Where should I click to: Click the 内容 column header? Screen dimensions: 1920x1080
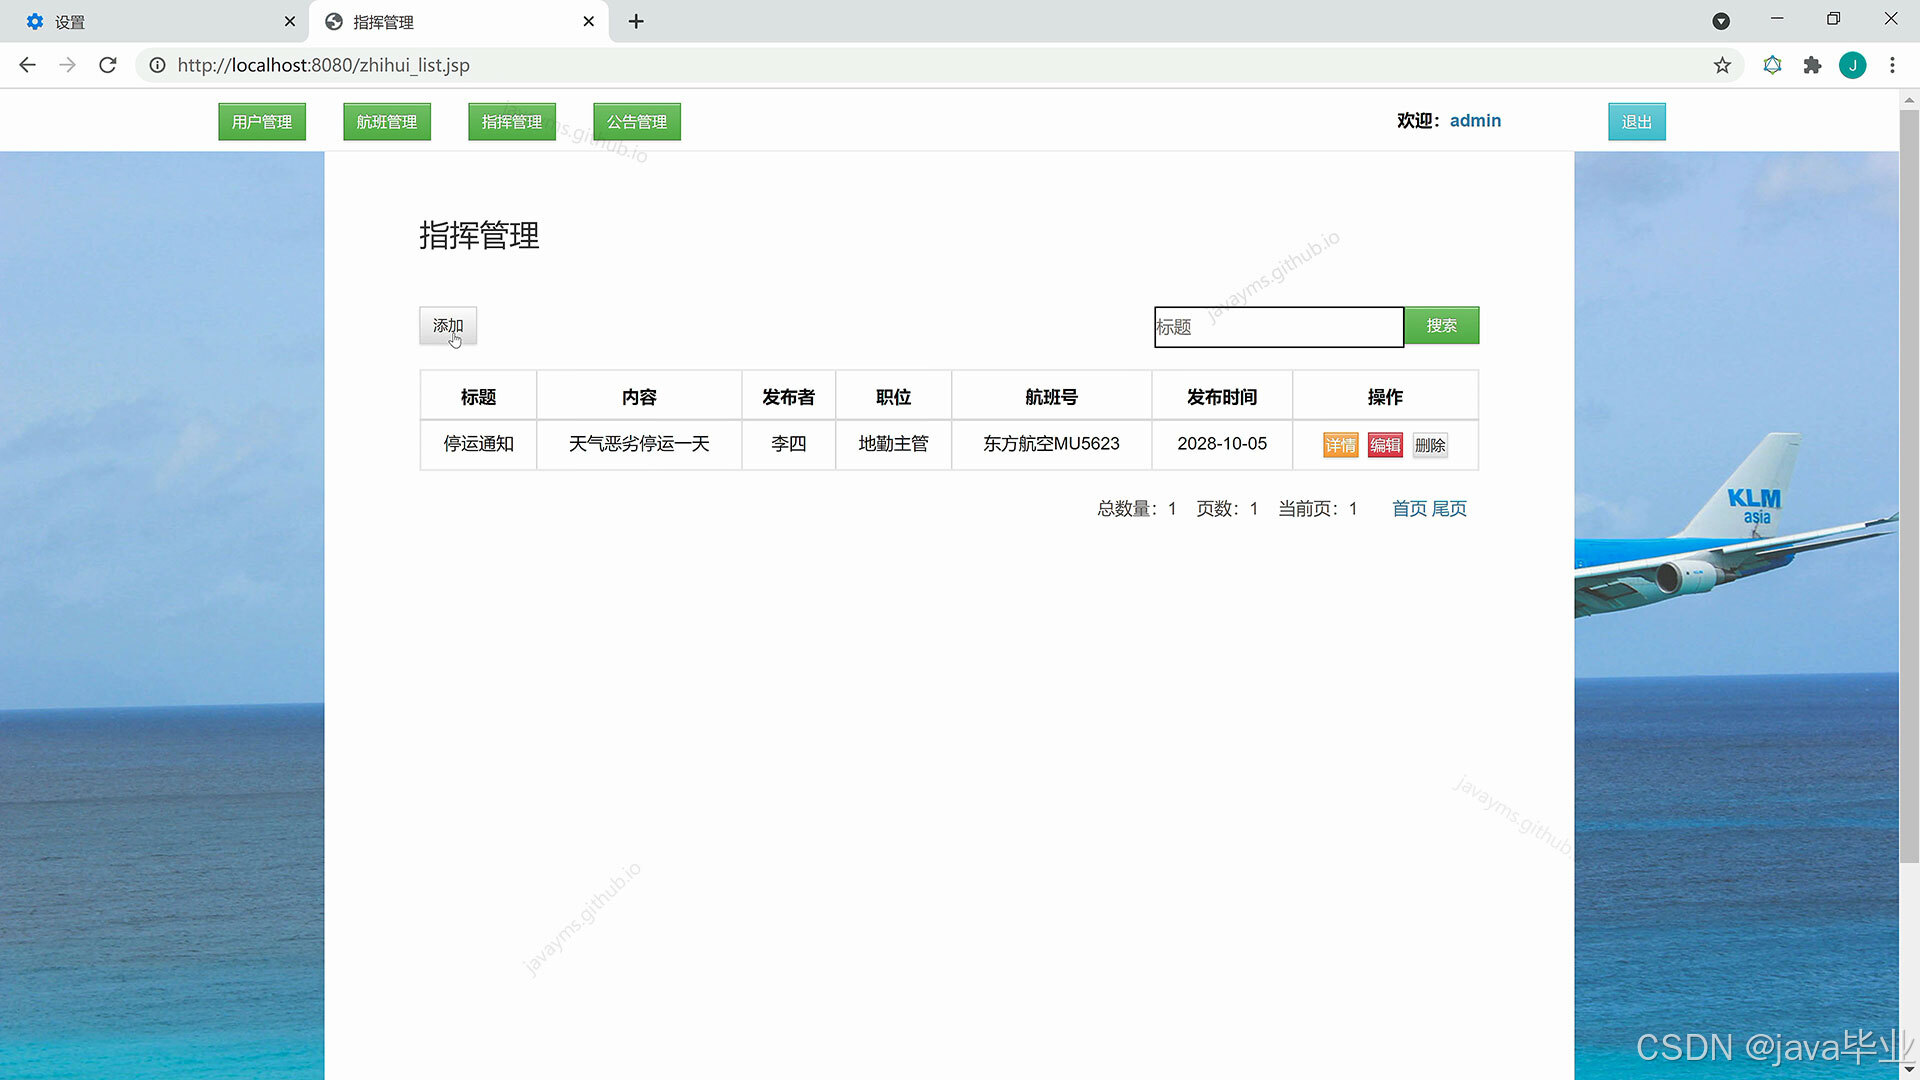[639, 397]
